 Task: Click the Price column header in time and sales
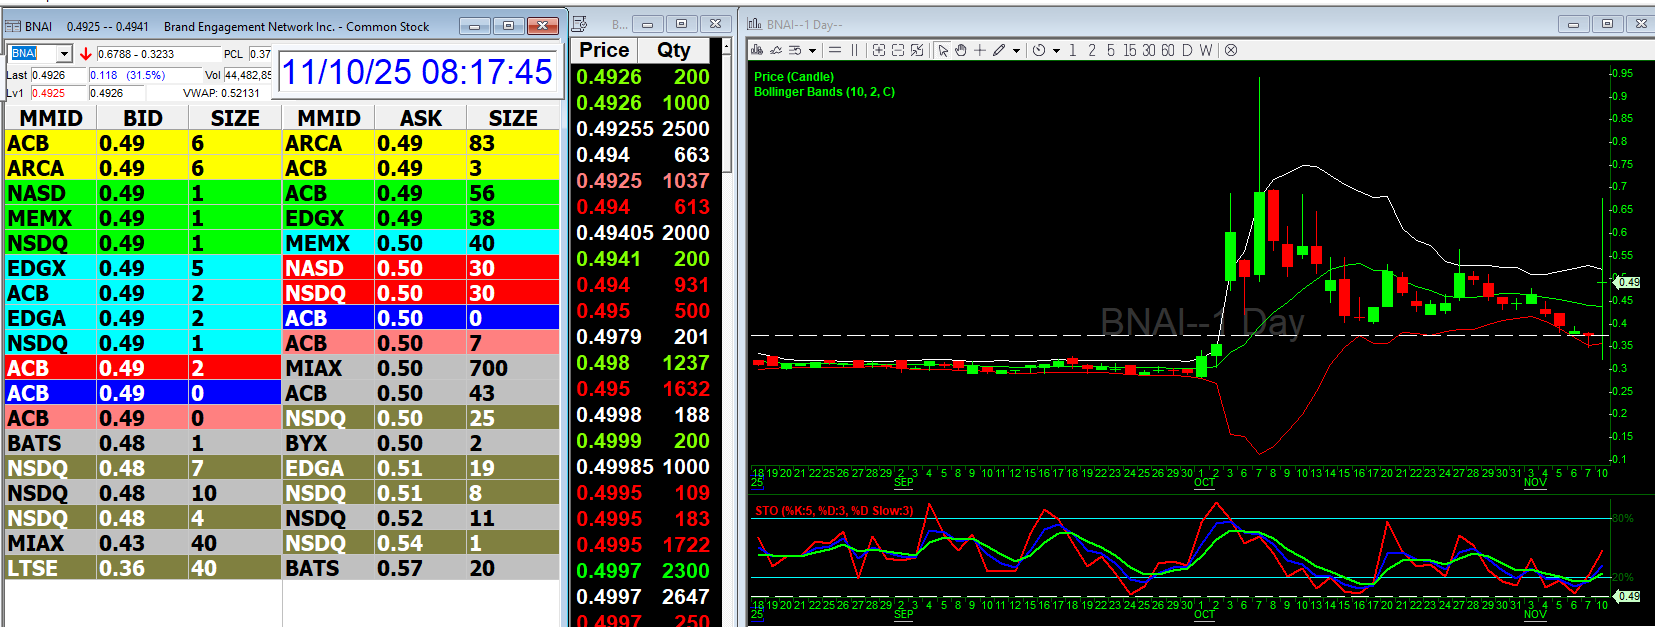604,50
